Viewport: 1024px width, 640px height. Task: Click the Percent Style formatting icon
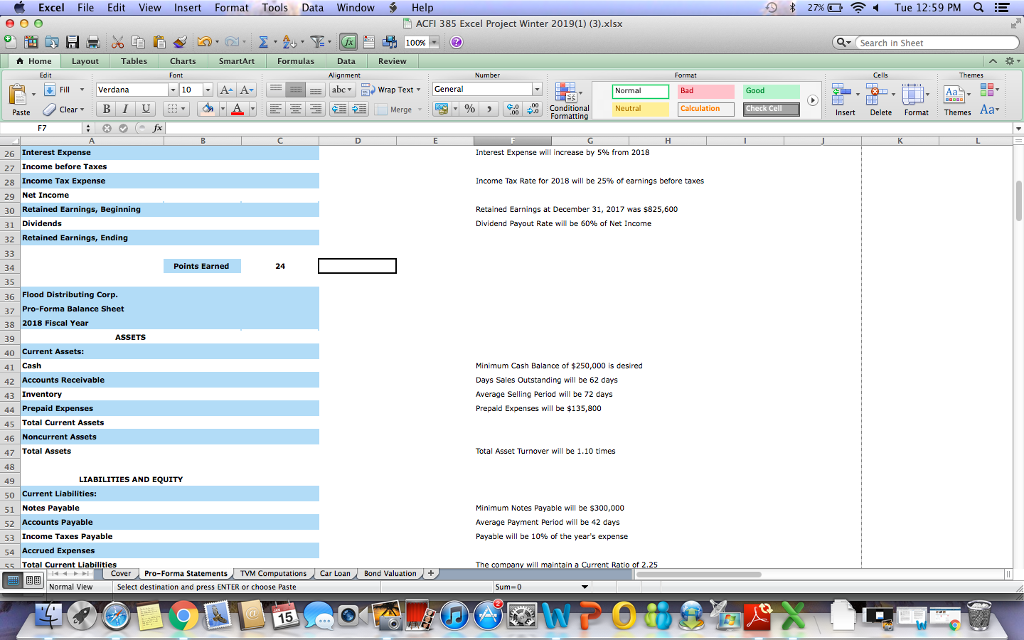coord(469,108)
